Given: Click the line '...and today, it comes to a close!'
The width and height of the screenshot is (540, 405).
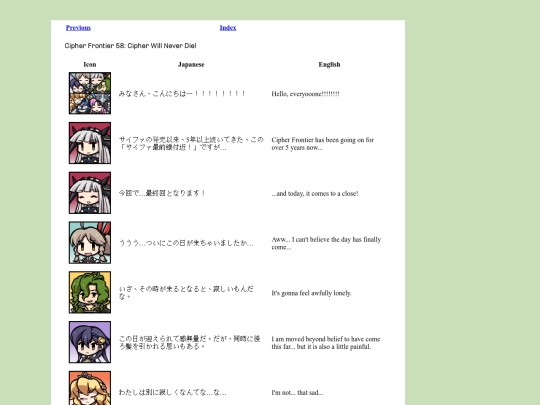Looking at the screenshot, I should [x=315, y=194].
